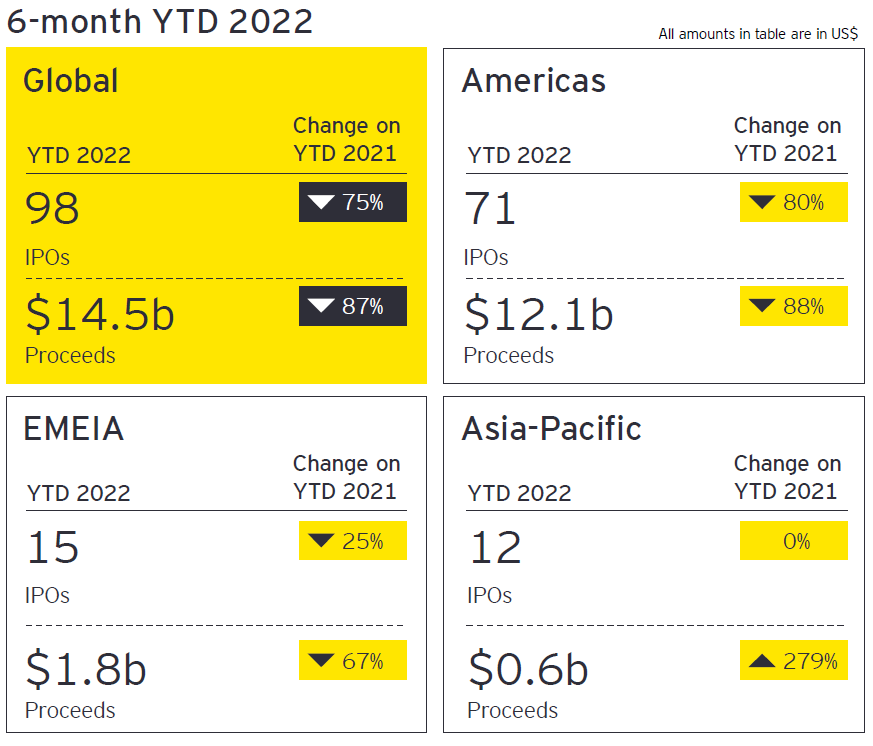Screen dimensions: 873x746
Task: Click the down arrow beside Global 87%
Action: coord(321,307)
